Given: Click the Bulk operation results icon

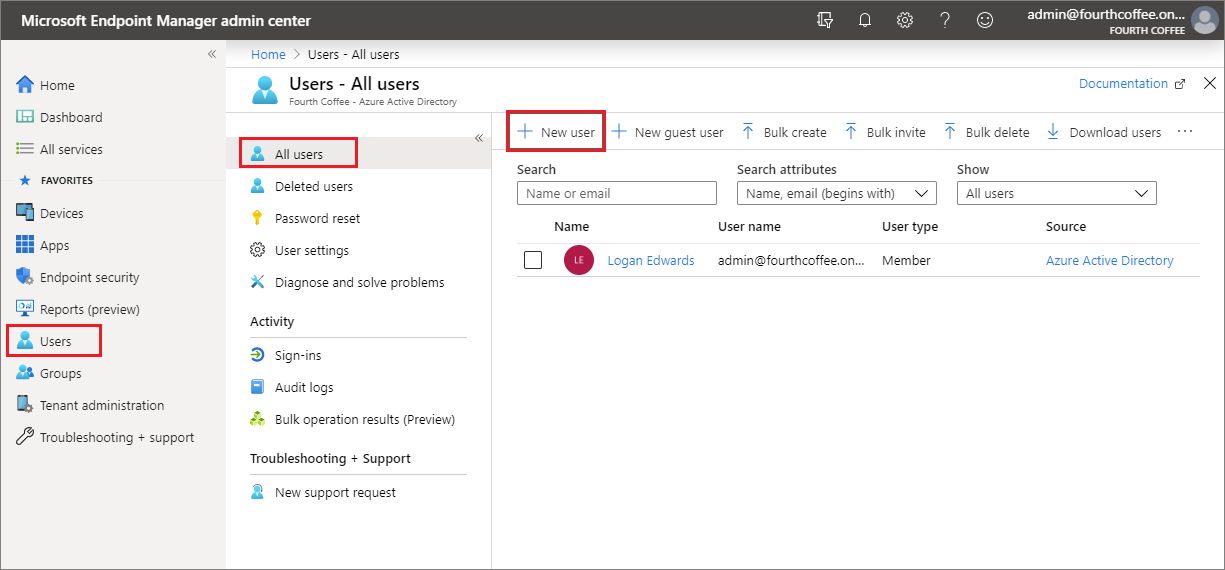Looking at the screenshot, I should [257, 419].
